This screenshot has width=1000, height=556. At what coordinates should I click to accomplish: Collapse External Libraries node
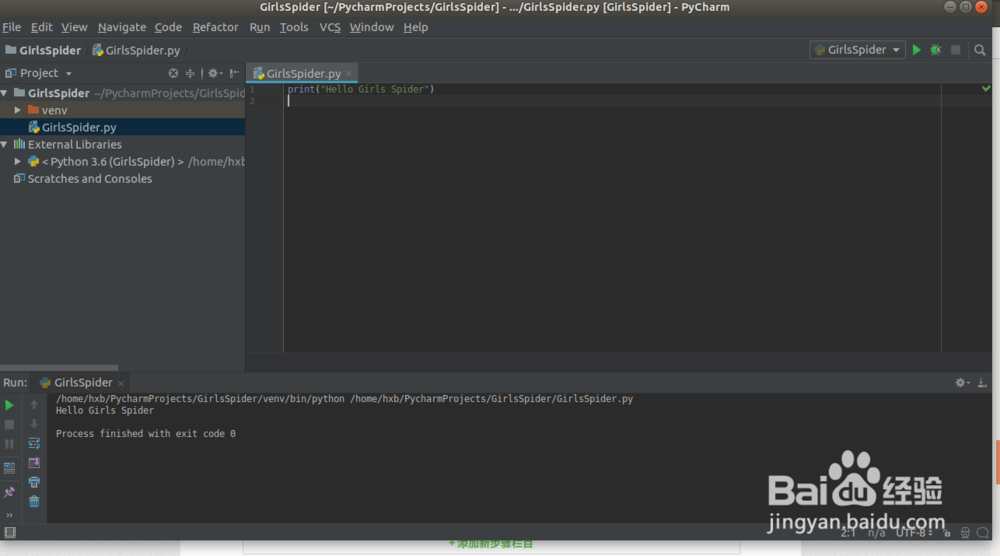pos(4,145)
